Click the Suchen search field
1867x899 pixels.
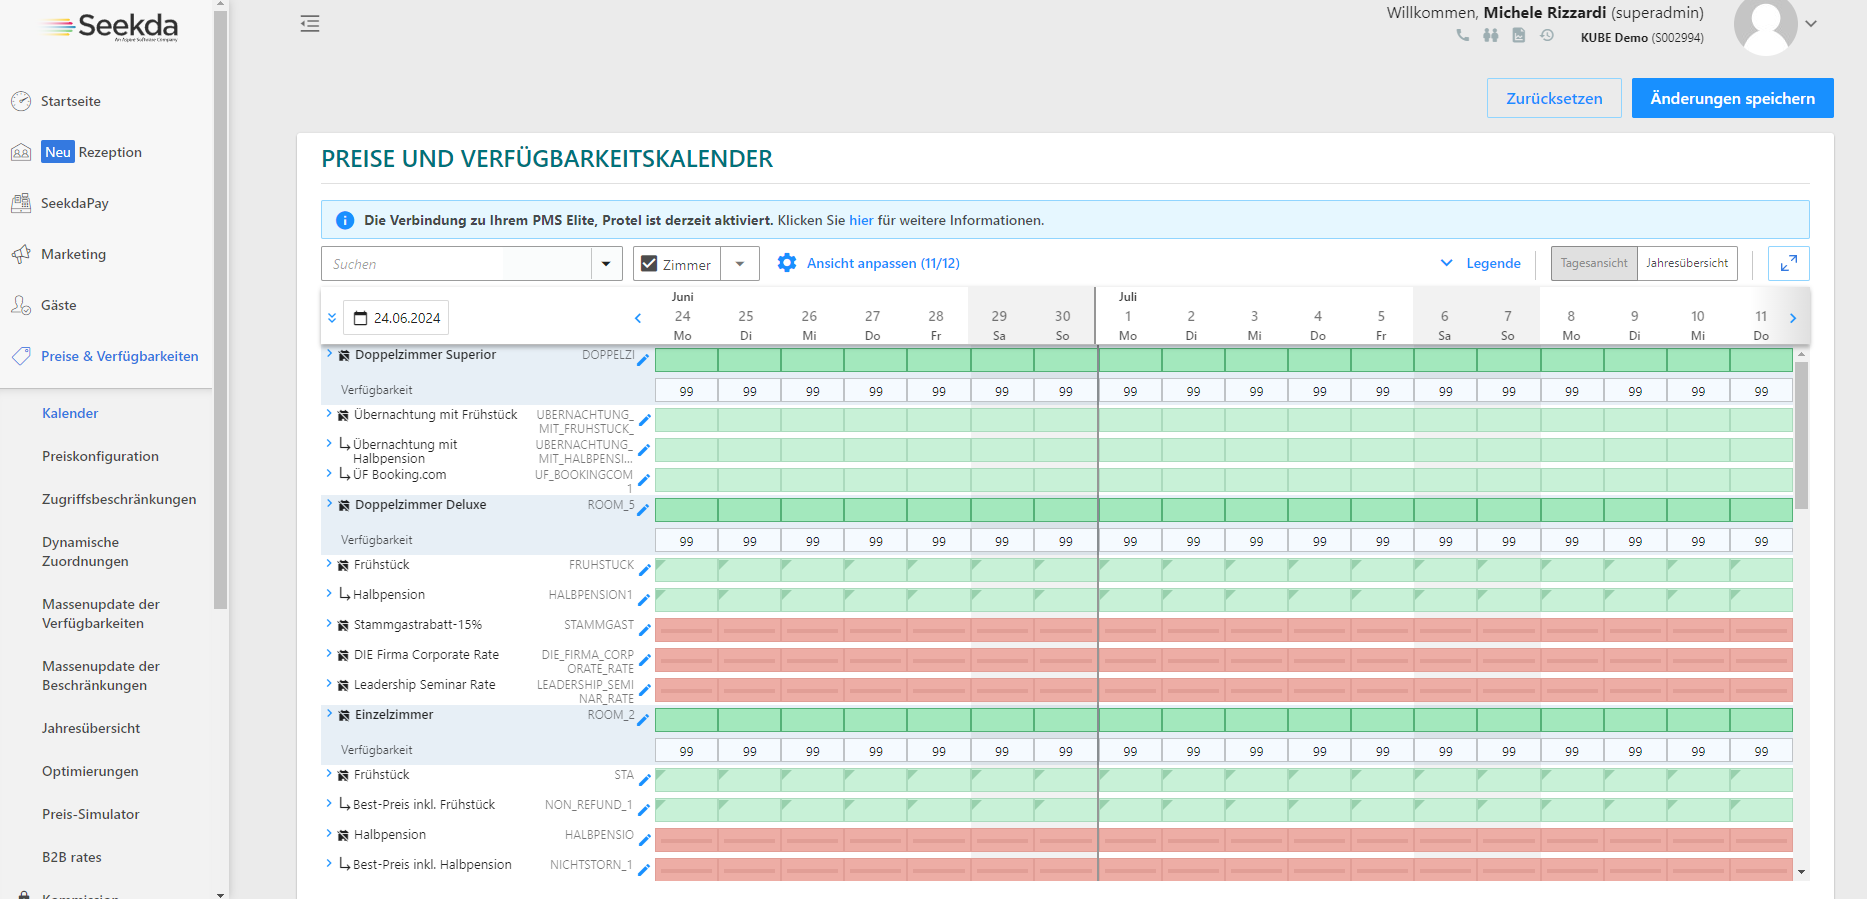(x=455, y=264)
